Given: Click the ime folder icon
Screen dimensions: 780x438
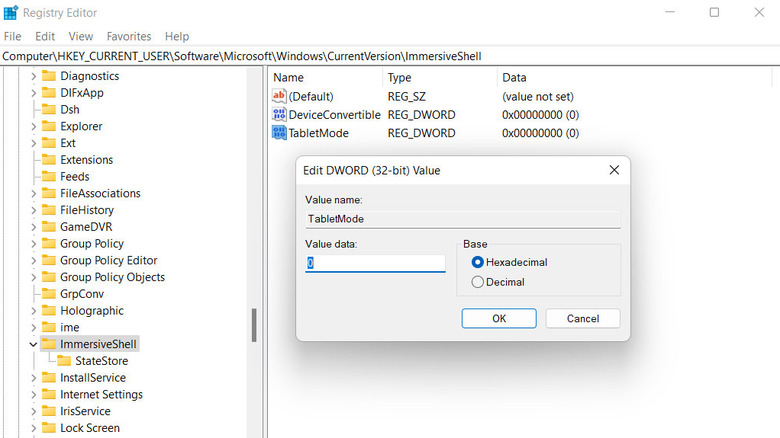Looking at the screenshot, I should pos(49,327).
